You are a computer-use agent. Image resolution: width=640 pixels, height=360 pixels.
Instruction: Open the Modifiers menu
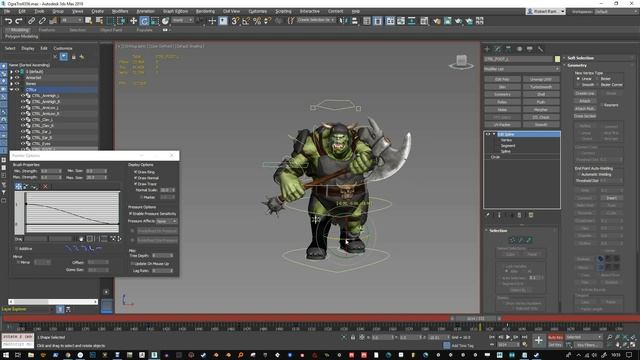point(120,11)
